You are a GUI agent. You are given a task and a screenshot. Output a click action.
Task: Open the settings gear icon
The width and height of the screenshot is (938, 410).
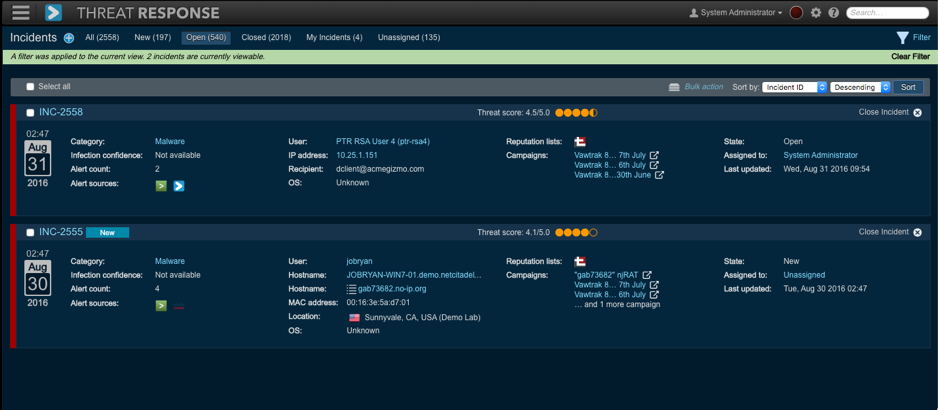click(816, 13)
